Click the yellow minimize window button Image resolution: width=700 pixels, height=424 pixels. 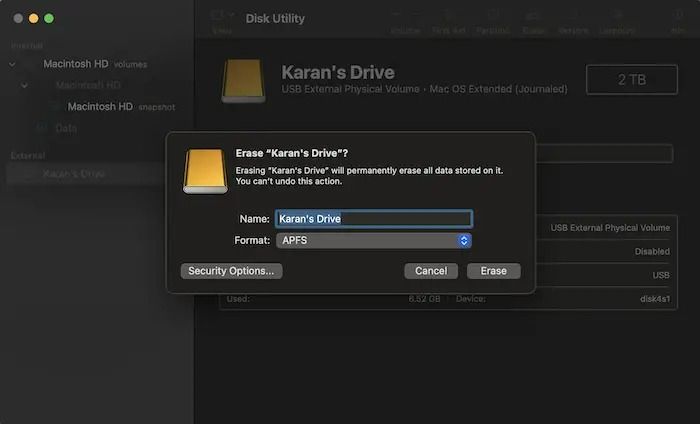pyautogui.click(x=33, y=18)
